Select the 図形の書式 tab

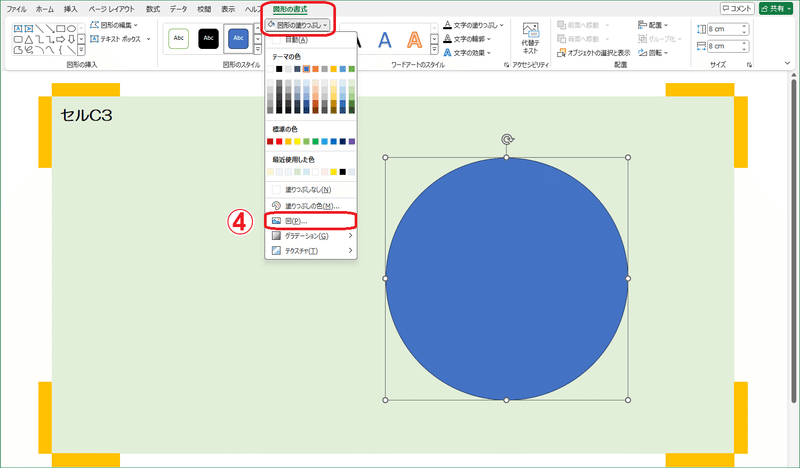[290, 9]
